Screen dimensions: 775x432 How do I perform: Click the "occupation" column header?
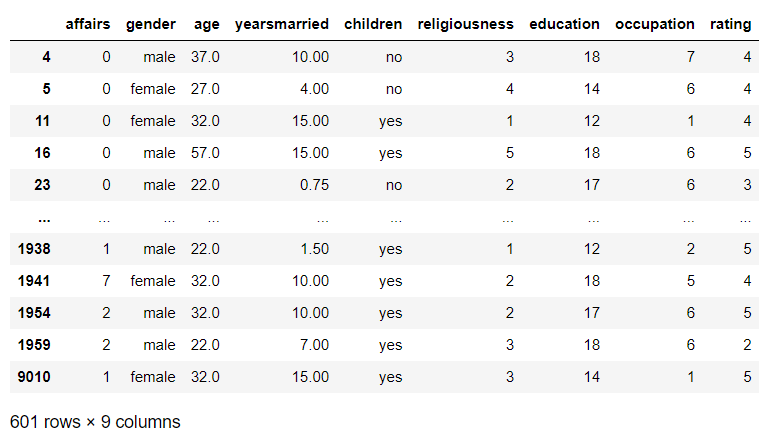coord(655,24)
